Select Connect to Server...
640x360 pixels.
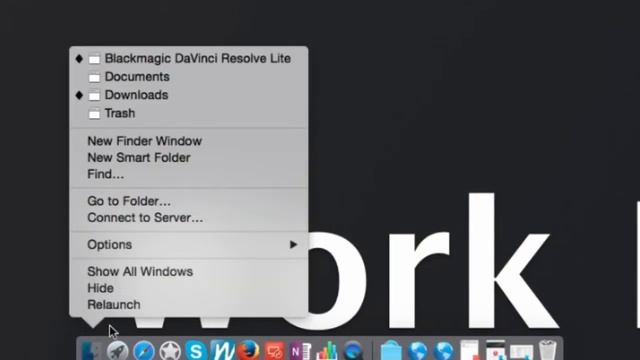click(189, 218)
